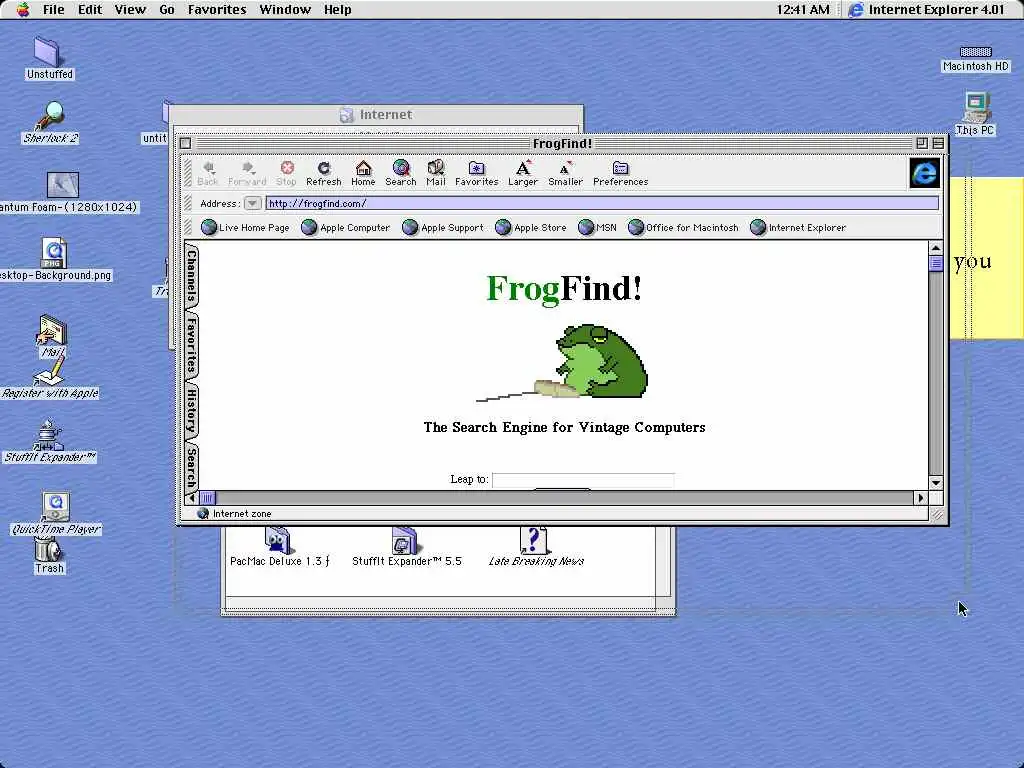Open the Search toolbar button
The height and width of the screenshot is (768, 1024).
400,174
